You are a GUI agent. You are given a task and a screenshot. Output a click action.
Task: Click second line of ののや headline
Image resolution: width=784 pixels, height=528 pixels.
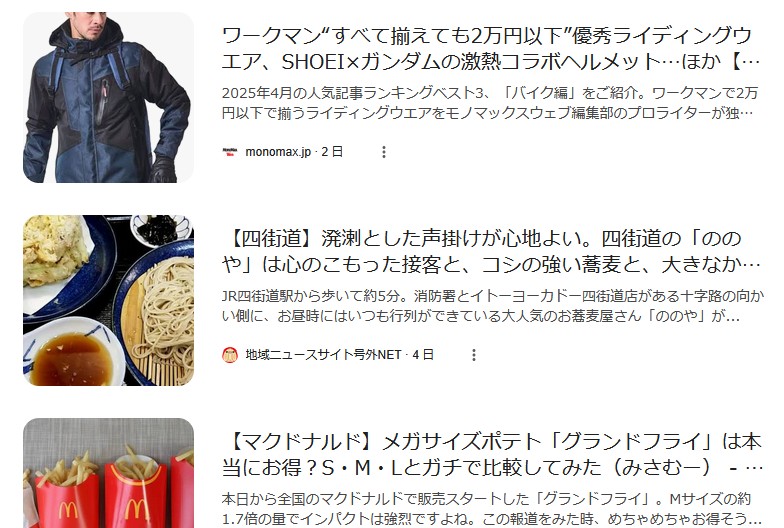click(491, 265)
